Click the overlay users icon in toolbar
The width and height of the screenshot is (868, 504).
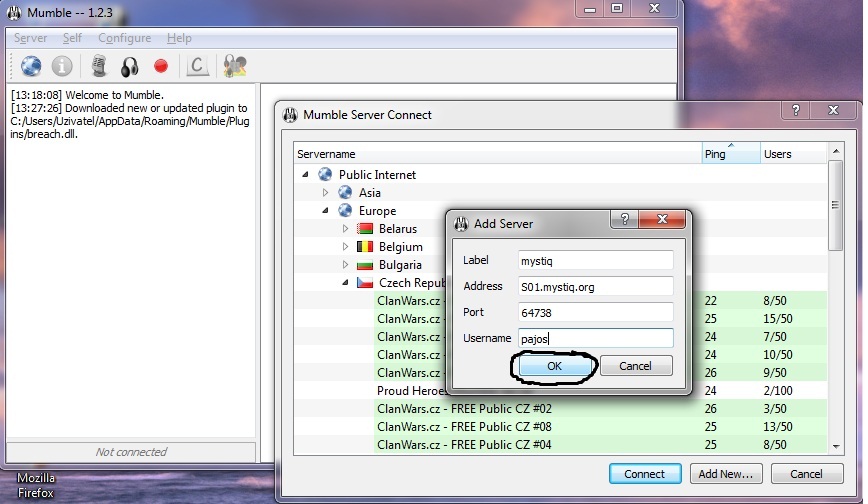(x=235, y=66)
